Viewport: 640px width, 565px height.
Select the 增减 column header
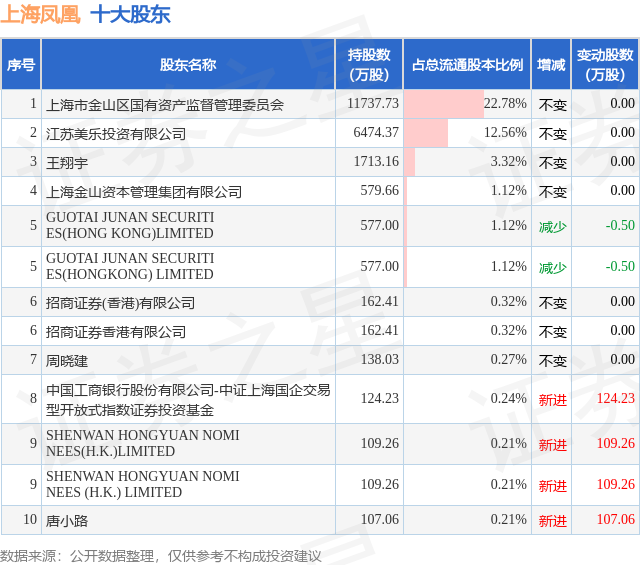[x=551, y=65]
